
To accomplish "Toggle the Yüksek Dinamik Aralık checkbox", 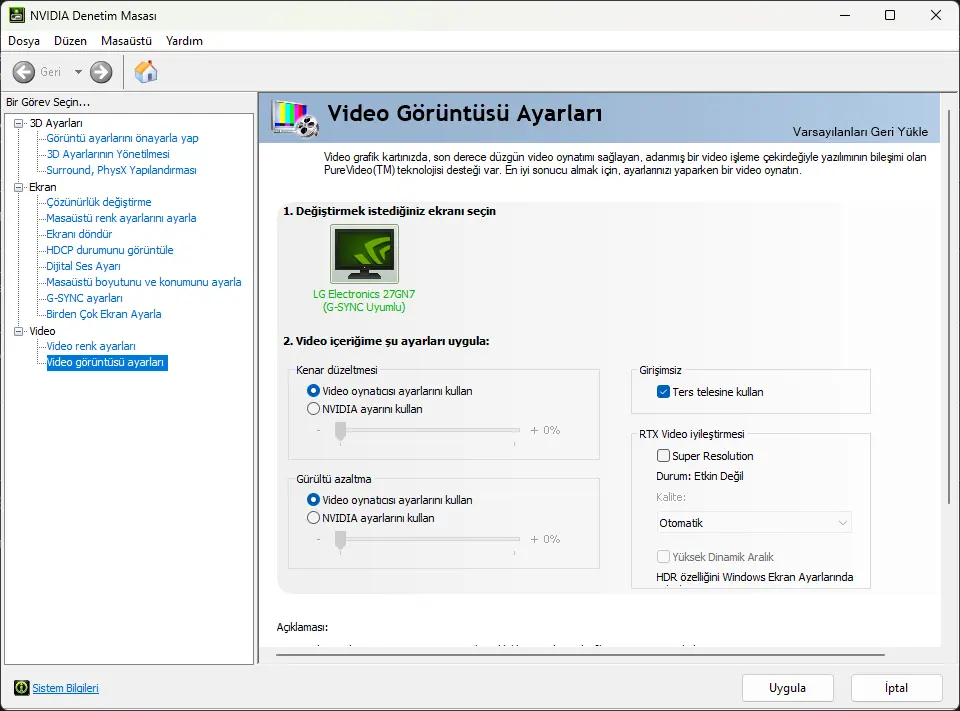I will click(663, 557).
